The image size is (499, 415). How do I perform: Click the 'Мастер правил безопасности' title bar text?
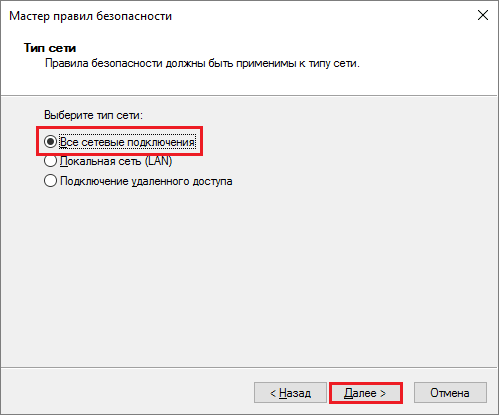(90, 16)
